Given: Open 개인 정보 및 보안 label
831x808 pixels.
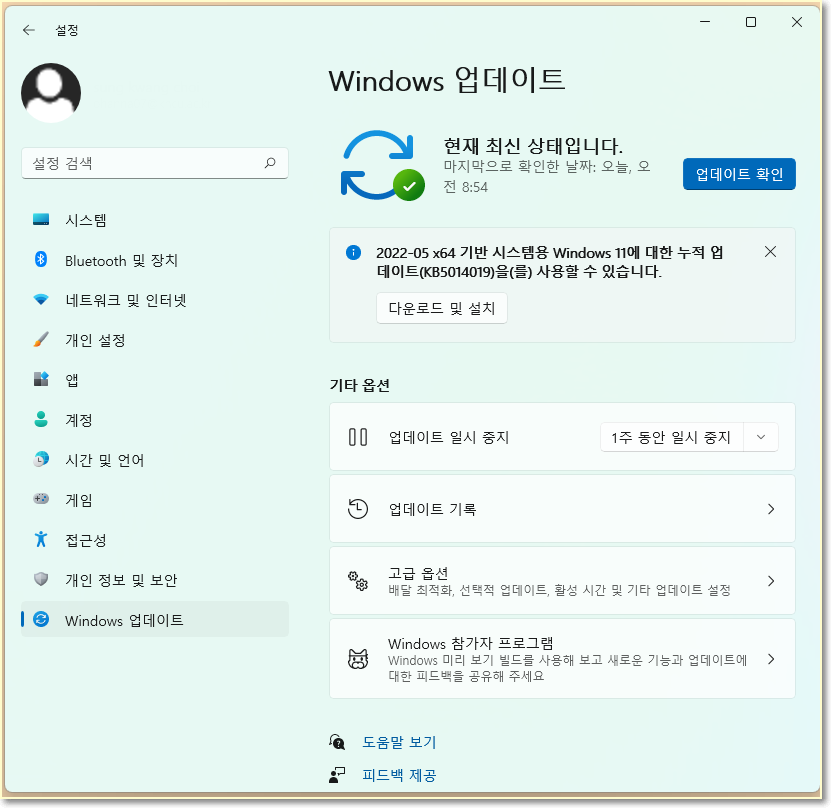Looking at the screenshot, I should 121,580.
